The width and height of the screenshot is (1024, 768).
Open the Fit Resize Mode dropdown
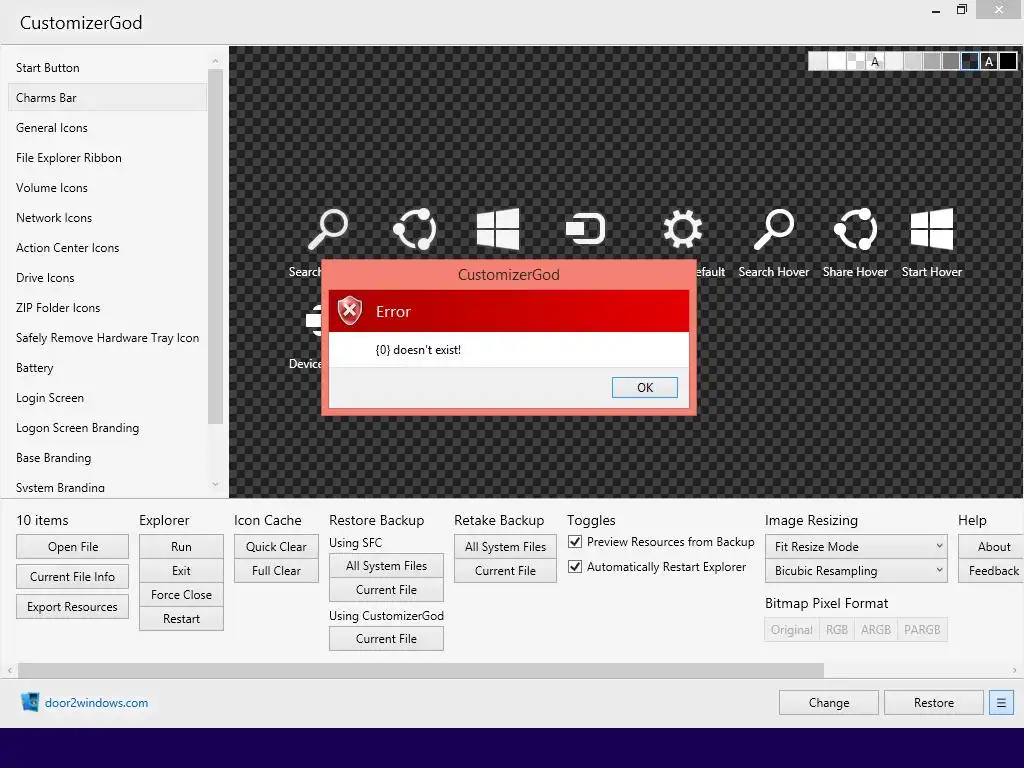point(856,546)
